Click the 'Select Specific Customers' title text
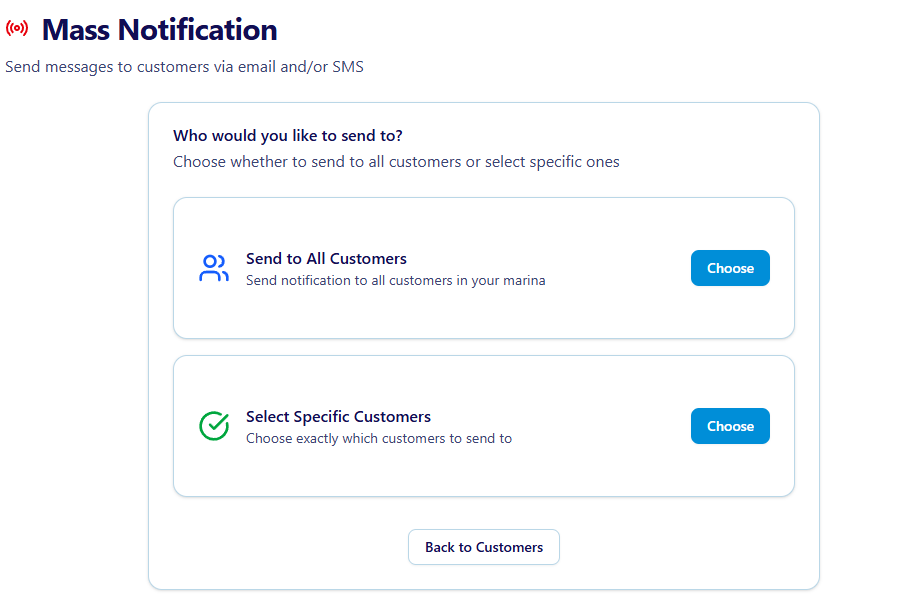The height and width of the screenshot is (607, 903). point(338,416)
